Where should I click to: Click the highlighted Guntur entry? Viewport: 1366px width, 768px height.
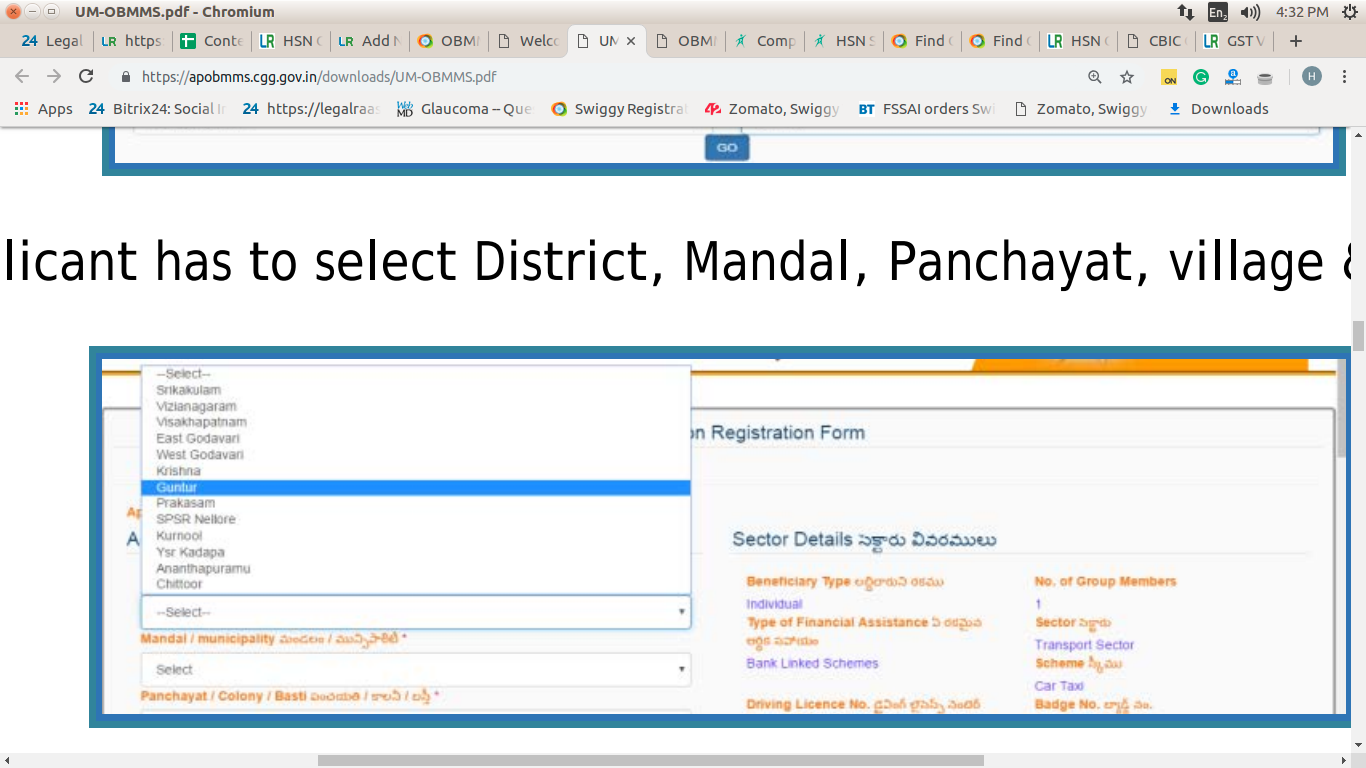416,487
